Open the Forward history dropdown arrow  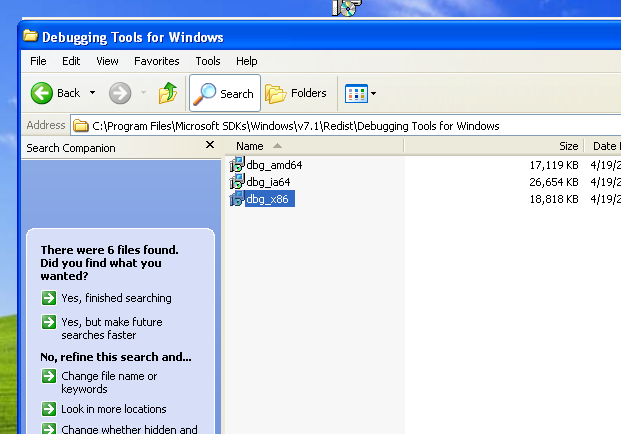(x=143, y=93)
